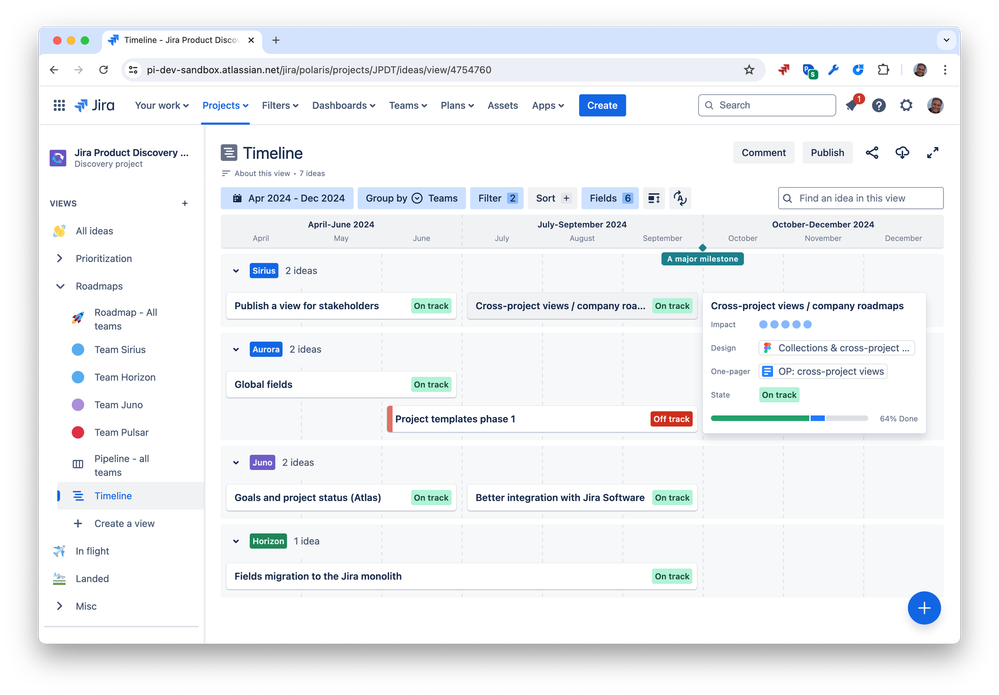The width and height of the screenshot is (999, 695).
Task: Open the Plans dropdown menu
Action: point(457,106)
